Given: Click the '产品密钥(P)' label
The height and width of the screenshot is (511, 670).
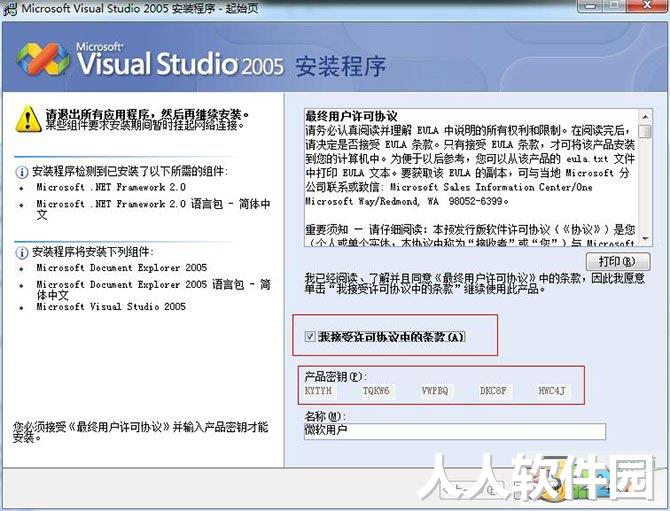Looking at the screenshot, I should 335,376.
